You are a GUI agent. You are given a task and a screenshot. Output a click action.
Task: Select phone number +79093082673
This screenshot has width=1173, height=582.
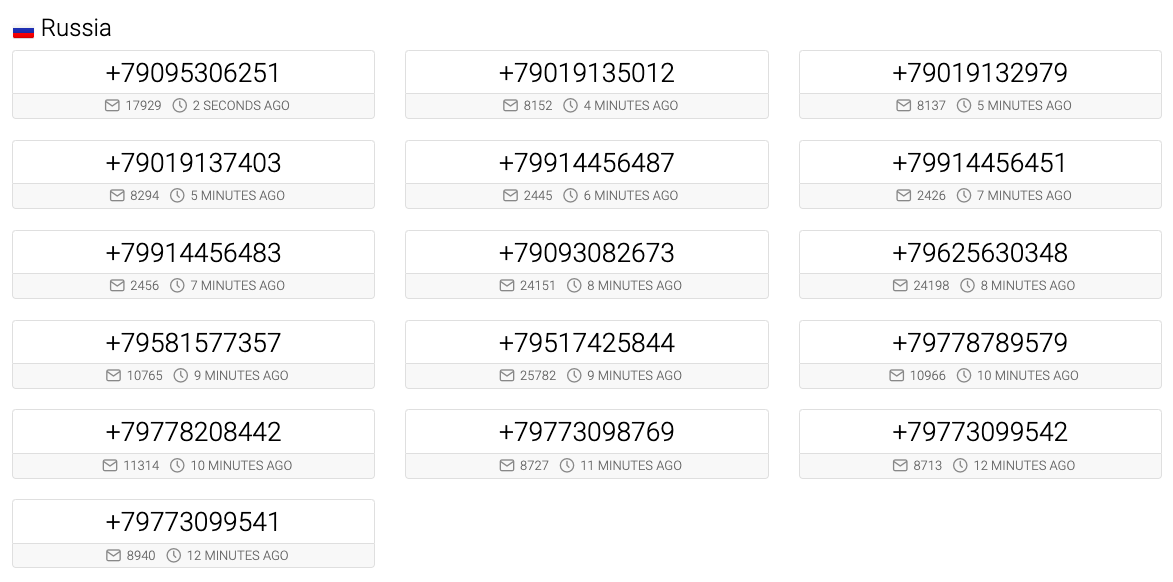coord(586,253)
